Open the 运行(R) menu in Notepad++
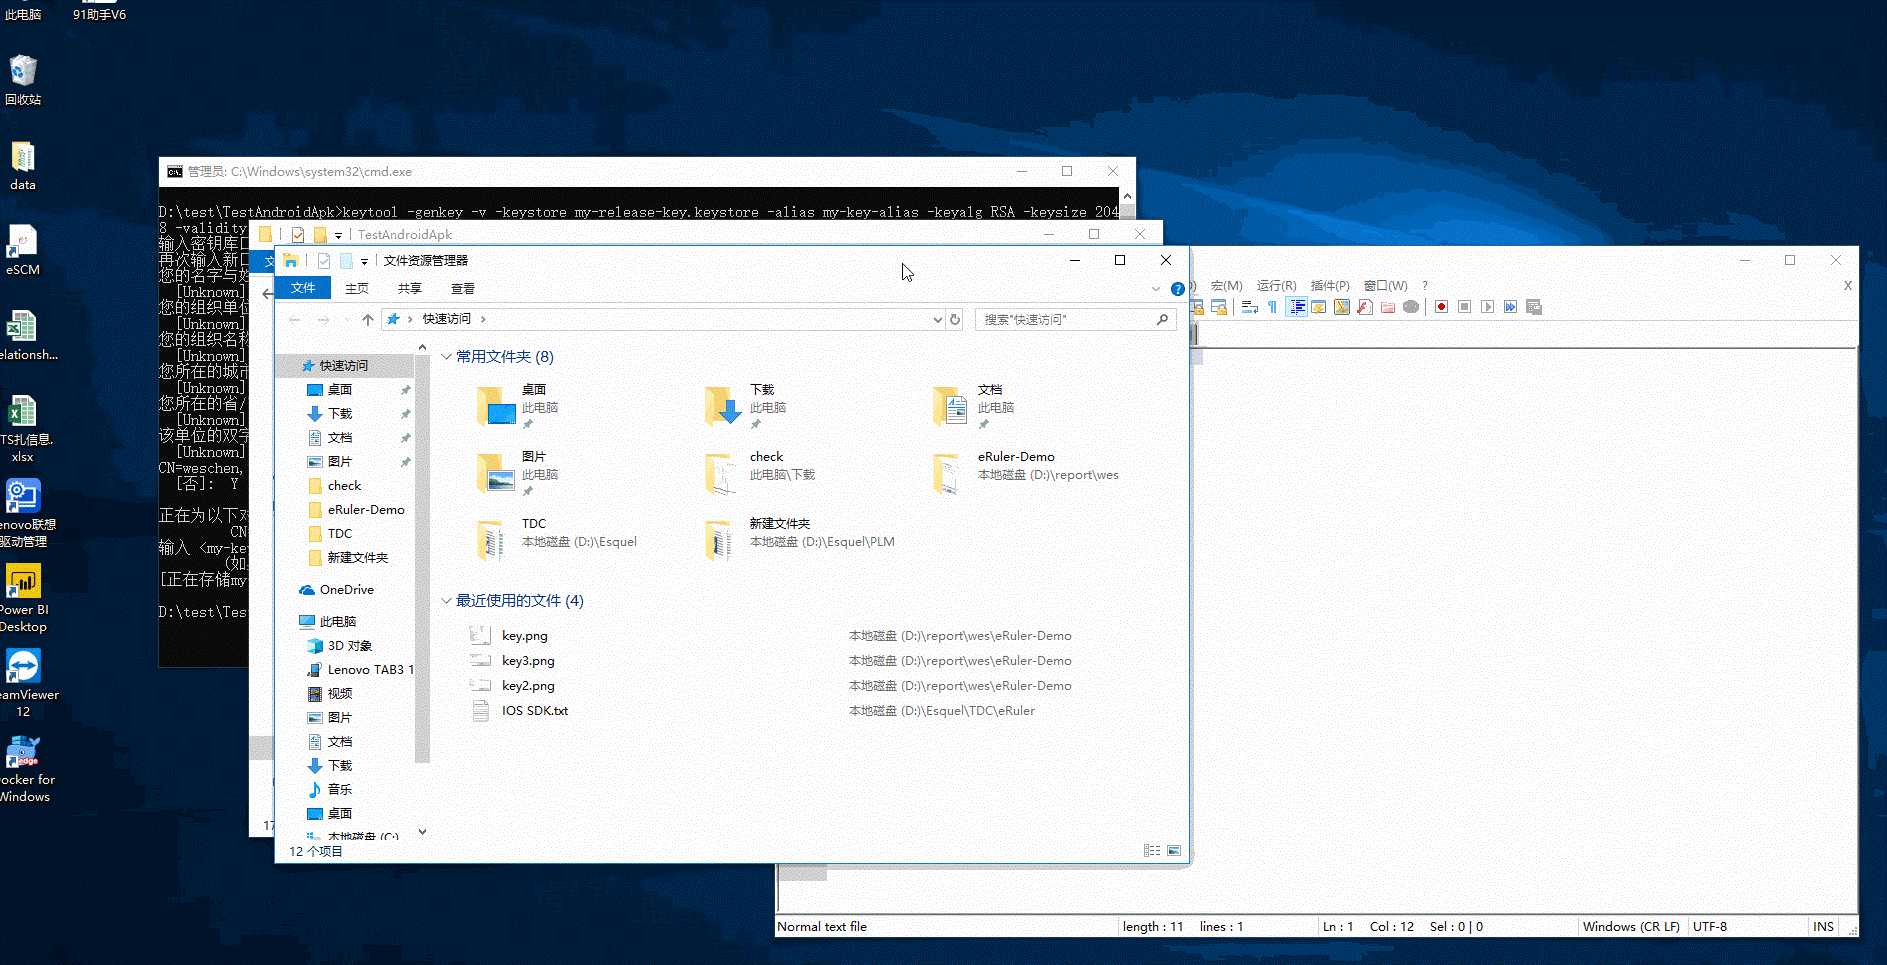This screenshot has width=1887, height=965. [x=1276, y=285]
